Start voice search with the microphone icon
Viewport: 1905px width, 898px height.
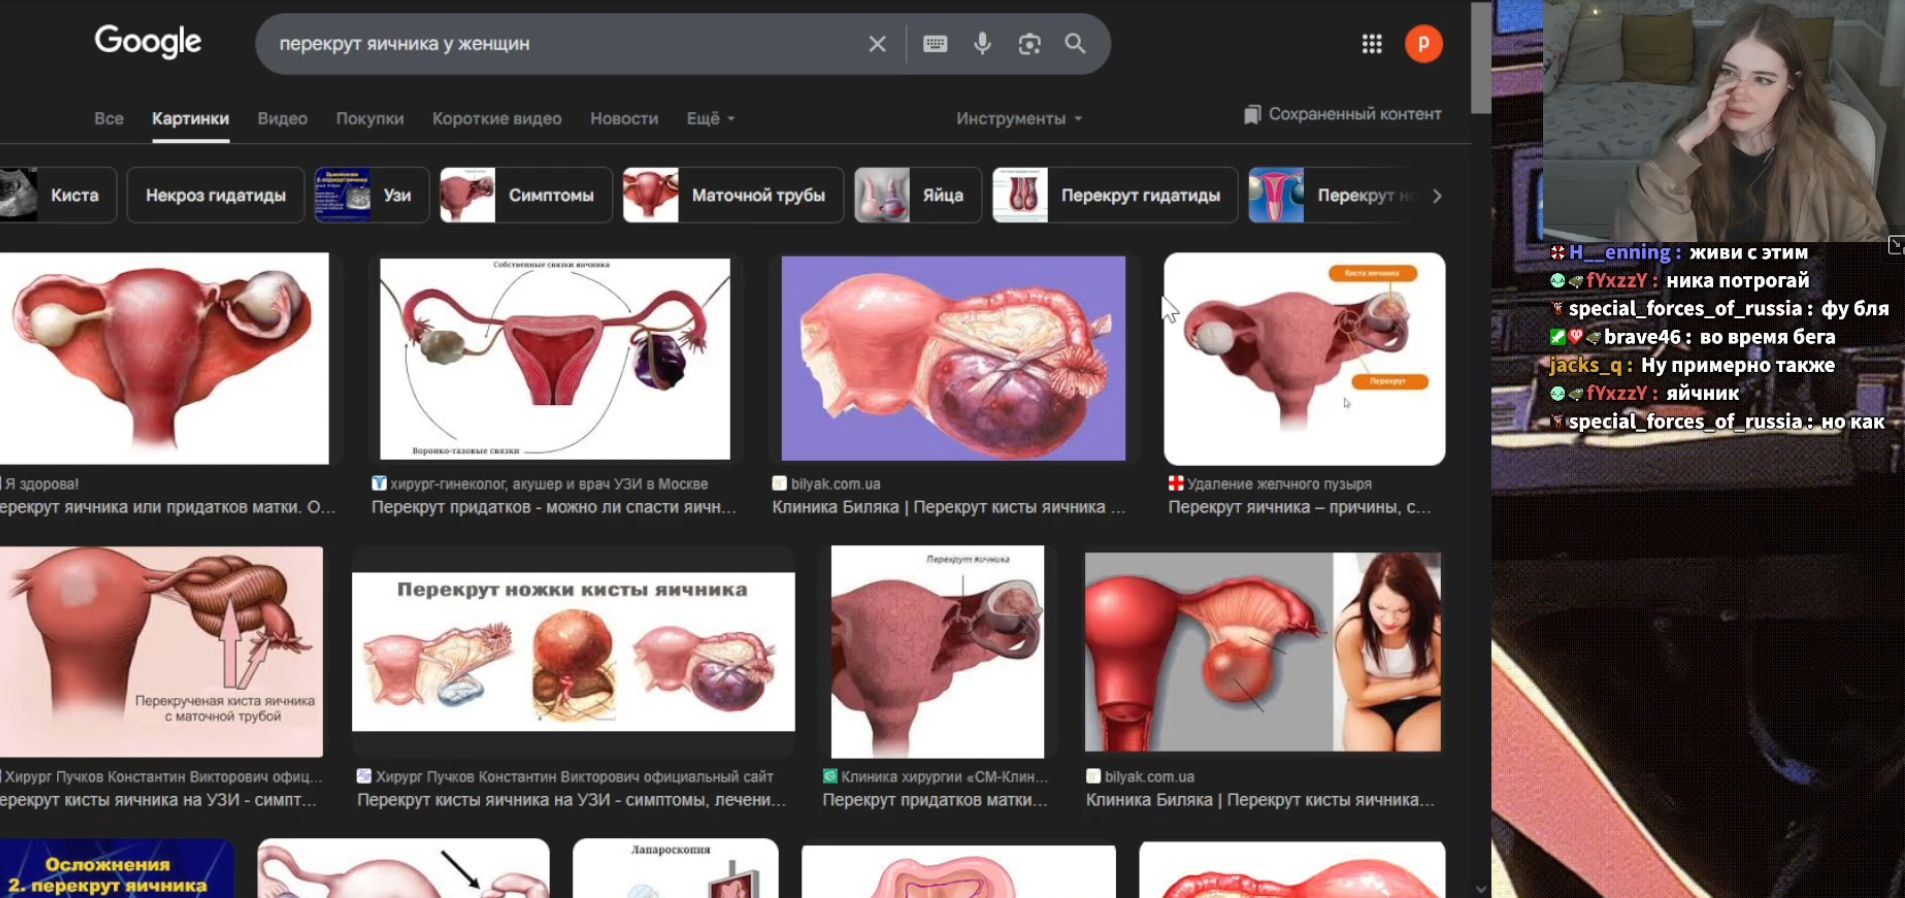coord(982,44)
